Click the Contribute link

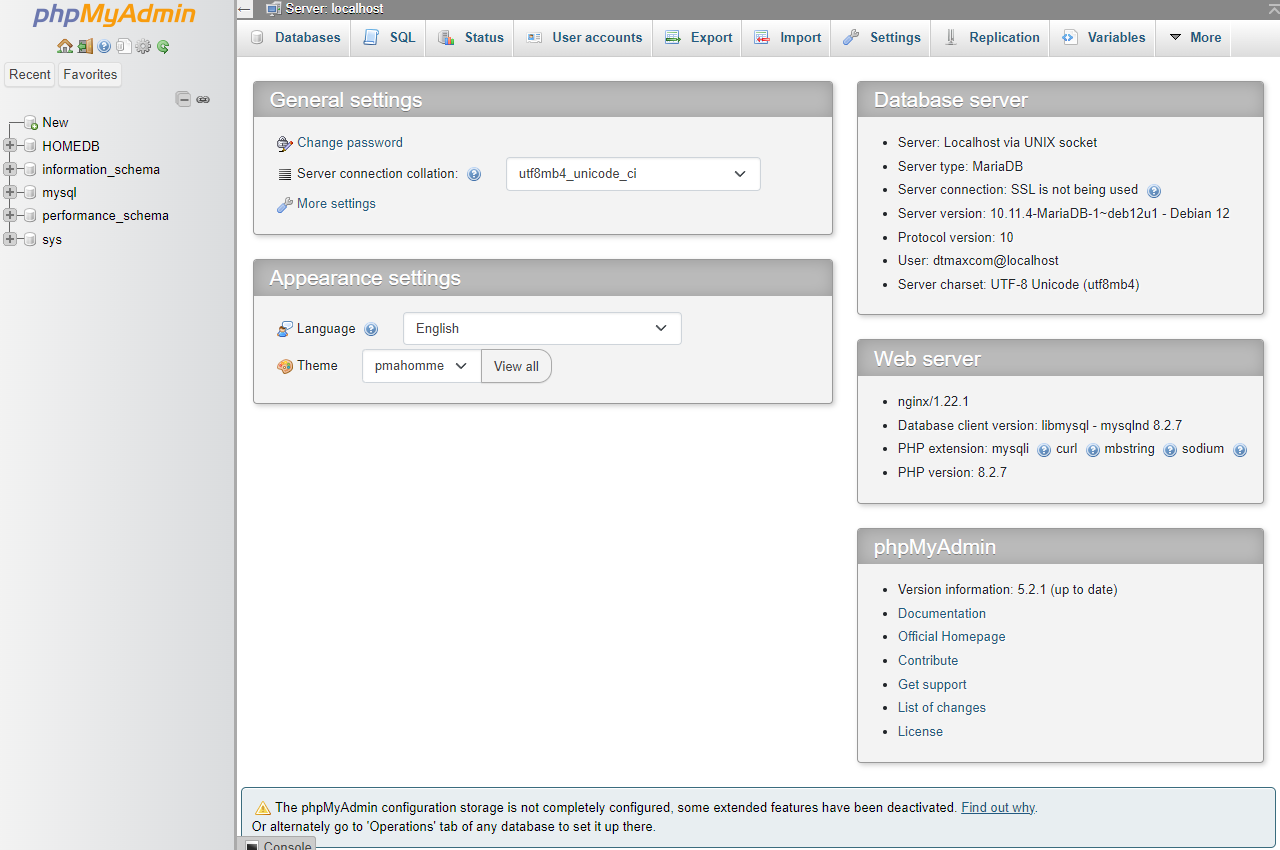point(928,661)
